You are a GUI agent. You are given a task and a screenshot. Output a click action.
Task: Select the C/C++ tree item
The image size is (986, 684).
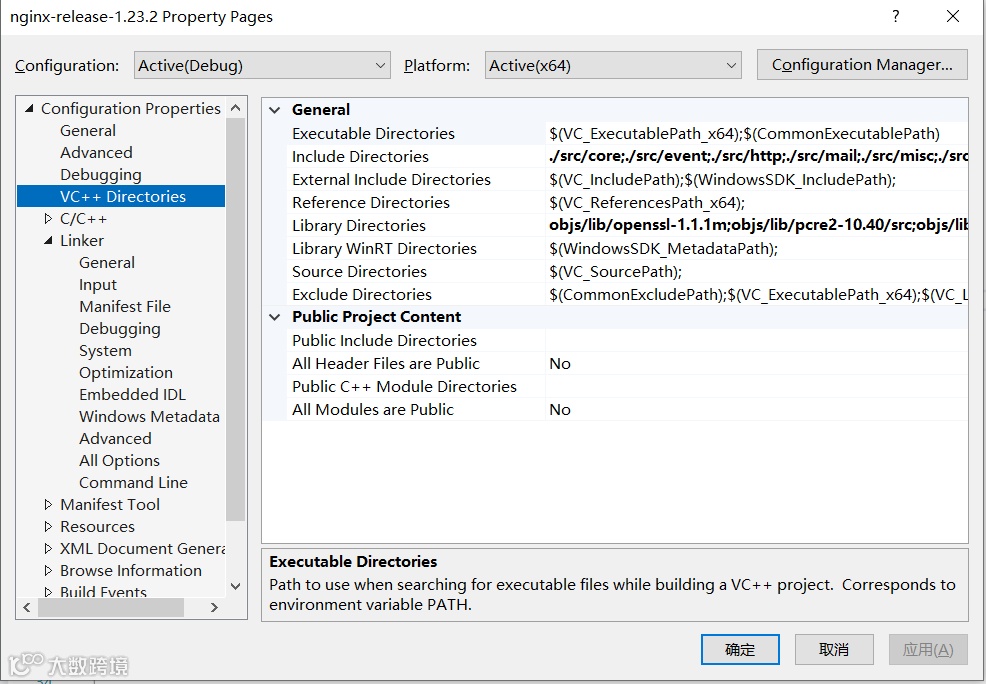(84, 219)
